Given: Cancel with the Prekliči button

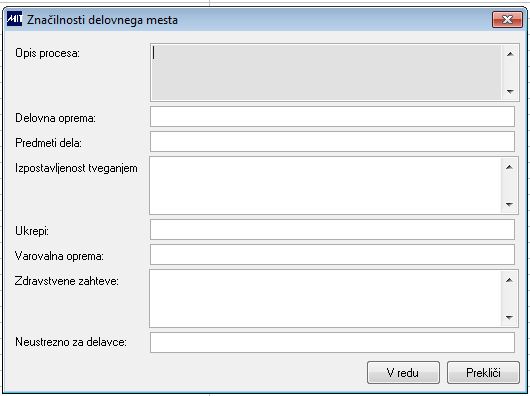Looking at the screenshot, I should [483, 373].
